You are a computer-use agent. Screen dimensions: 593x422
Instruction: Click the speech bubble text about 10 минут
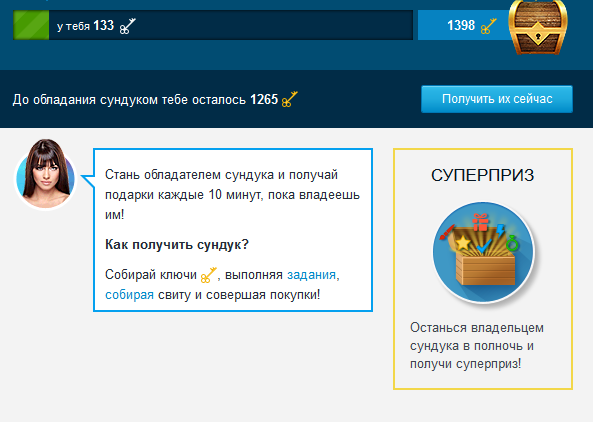(x=232, y=194)
